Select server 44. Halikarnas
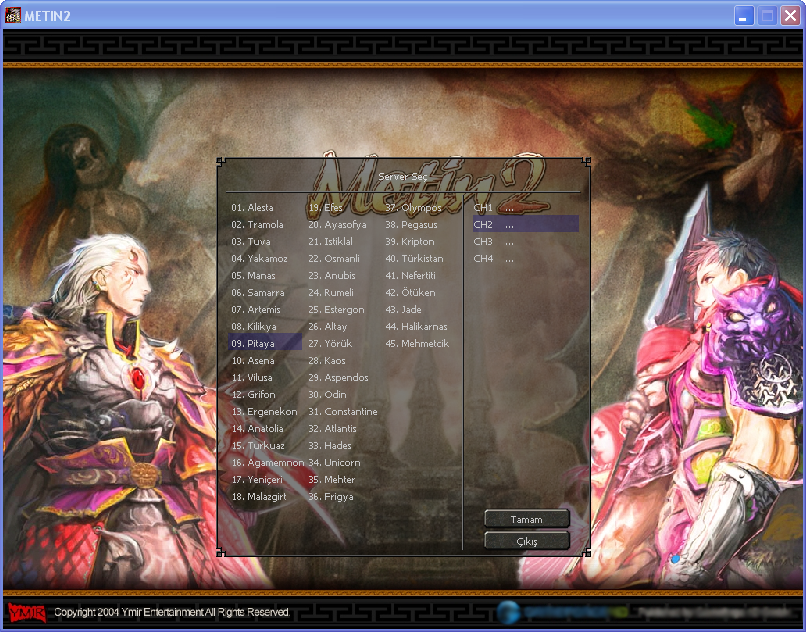Viewport: 806px width, 632px height. coord(416,327)
